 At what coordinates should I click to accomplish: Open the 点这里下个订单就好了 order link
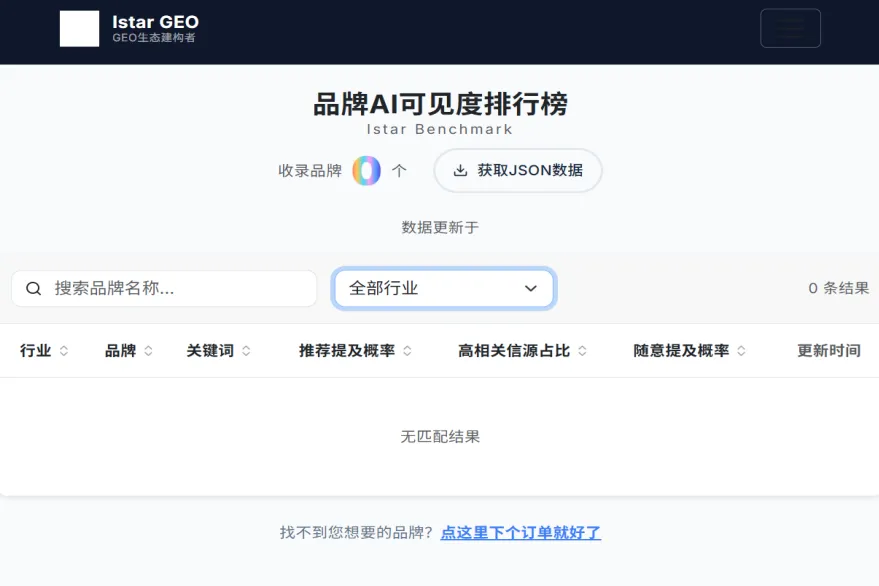coord(520,533)
